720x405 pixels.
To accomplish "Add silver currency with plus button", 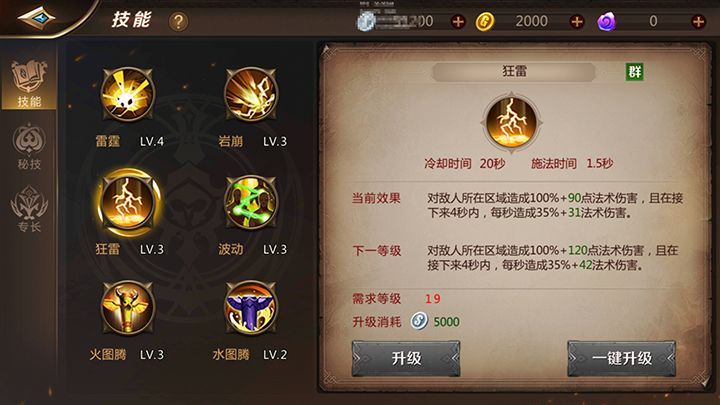I will (x=458, y=22).
